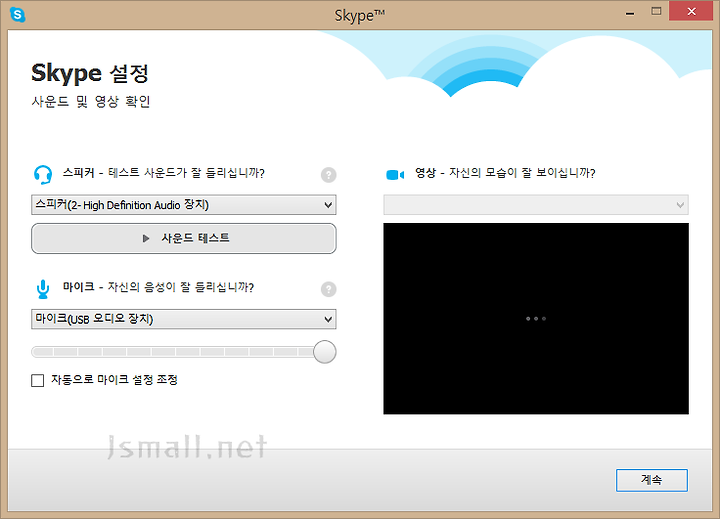Screen dimensions: 720x519
Task: Click the black video preview area
Action: click(536, 318)
